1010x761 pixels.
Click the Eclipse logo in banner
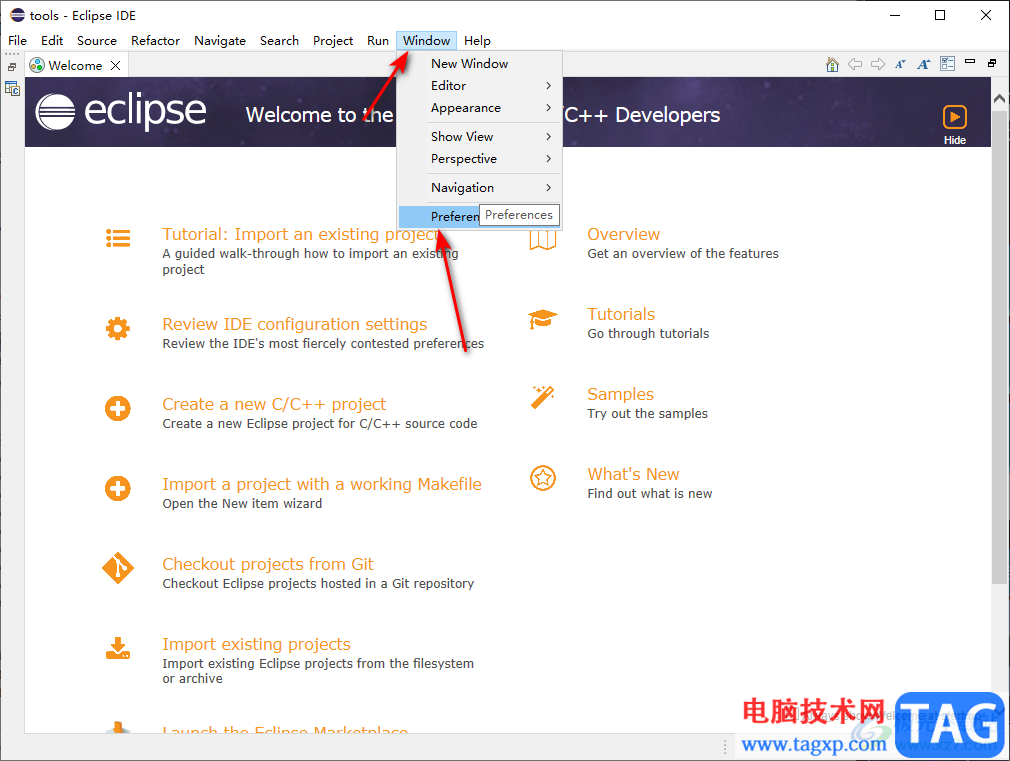120,111
